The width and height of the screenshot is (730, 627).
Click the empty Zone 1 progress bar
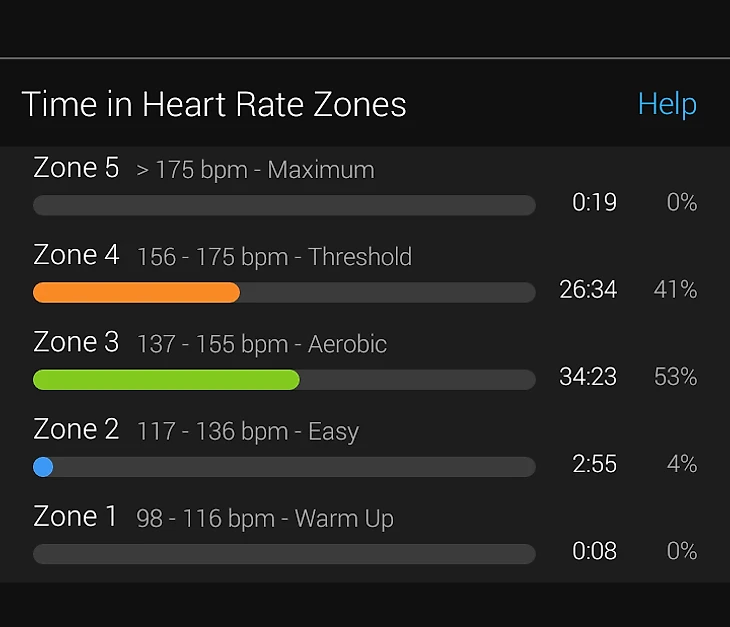pos(284,554)
